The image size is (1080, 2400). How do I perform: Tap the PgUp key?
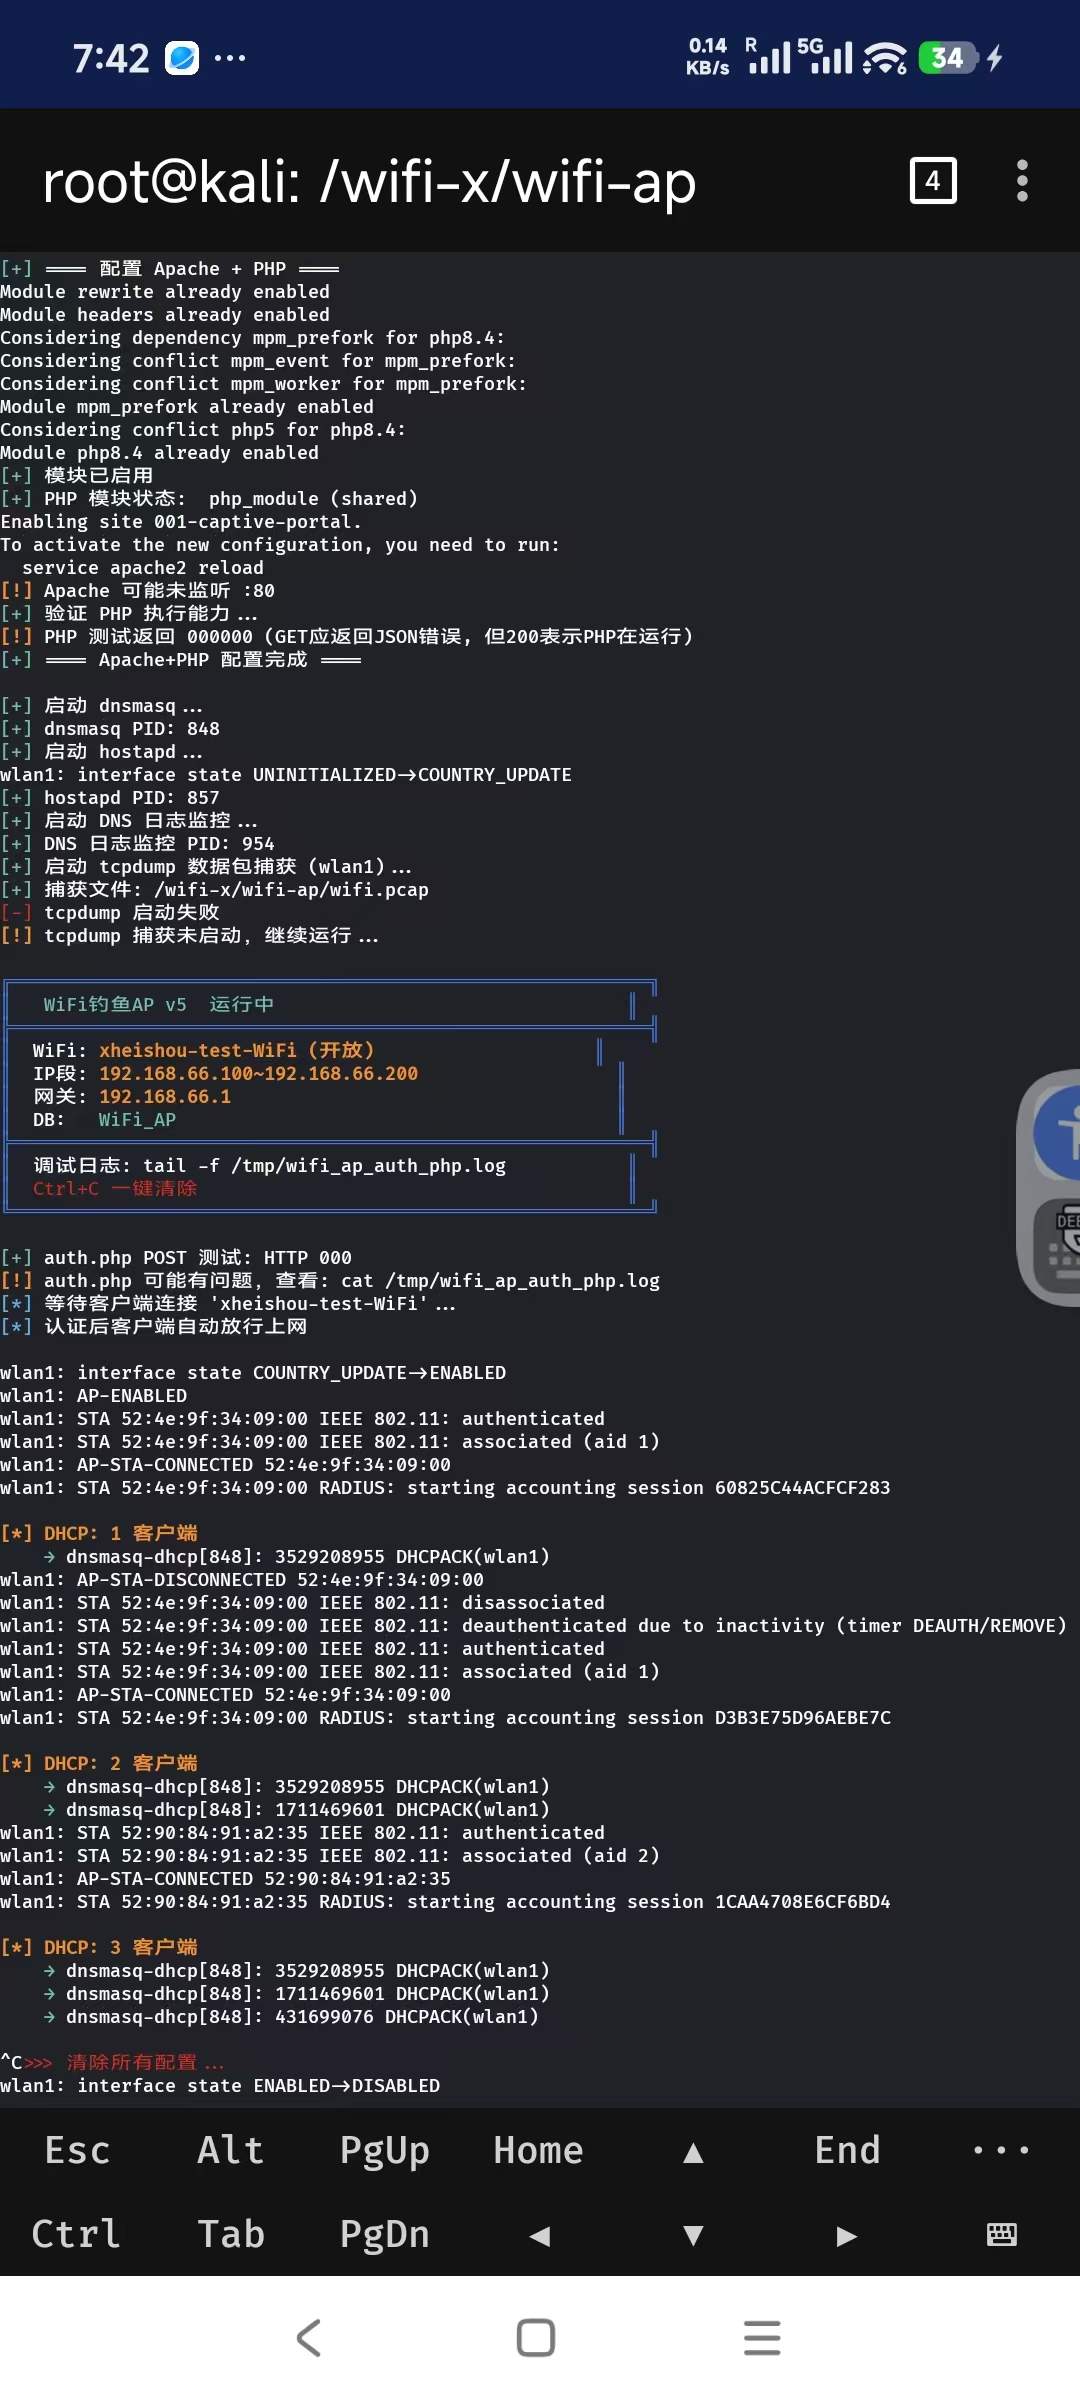point(385,2150)
